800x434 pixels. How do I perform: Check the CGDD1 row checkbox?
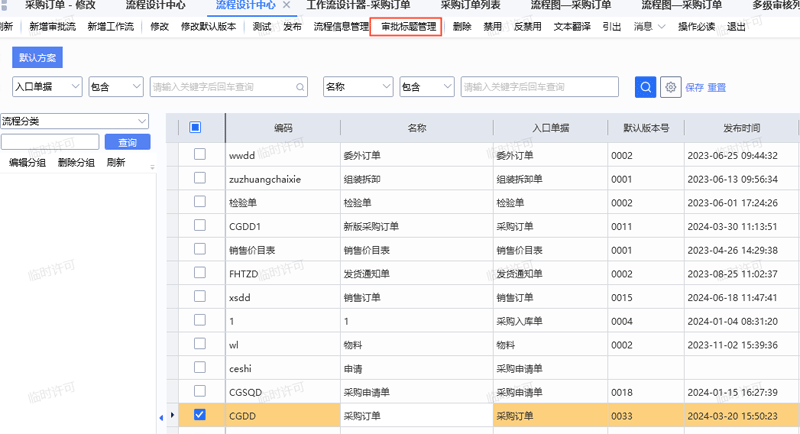(x=200, y=225)
